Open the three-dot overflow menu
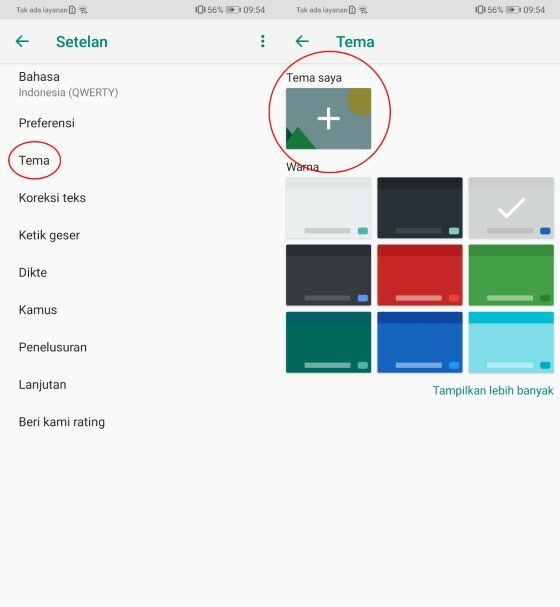The width and height of the screenshot is (560, 607). [x=263, y=41]
